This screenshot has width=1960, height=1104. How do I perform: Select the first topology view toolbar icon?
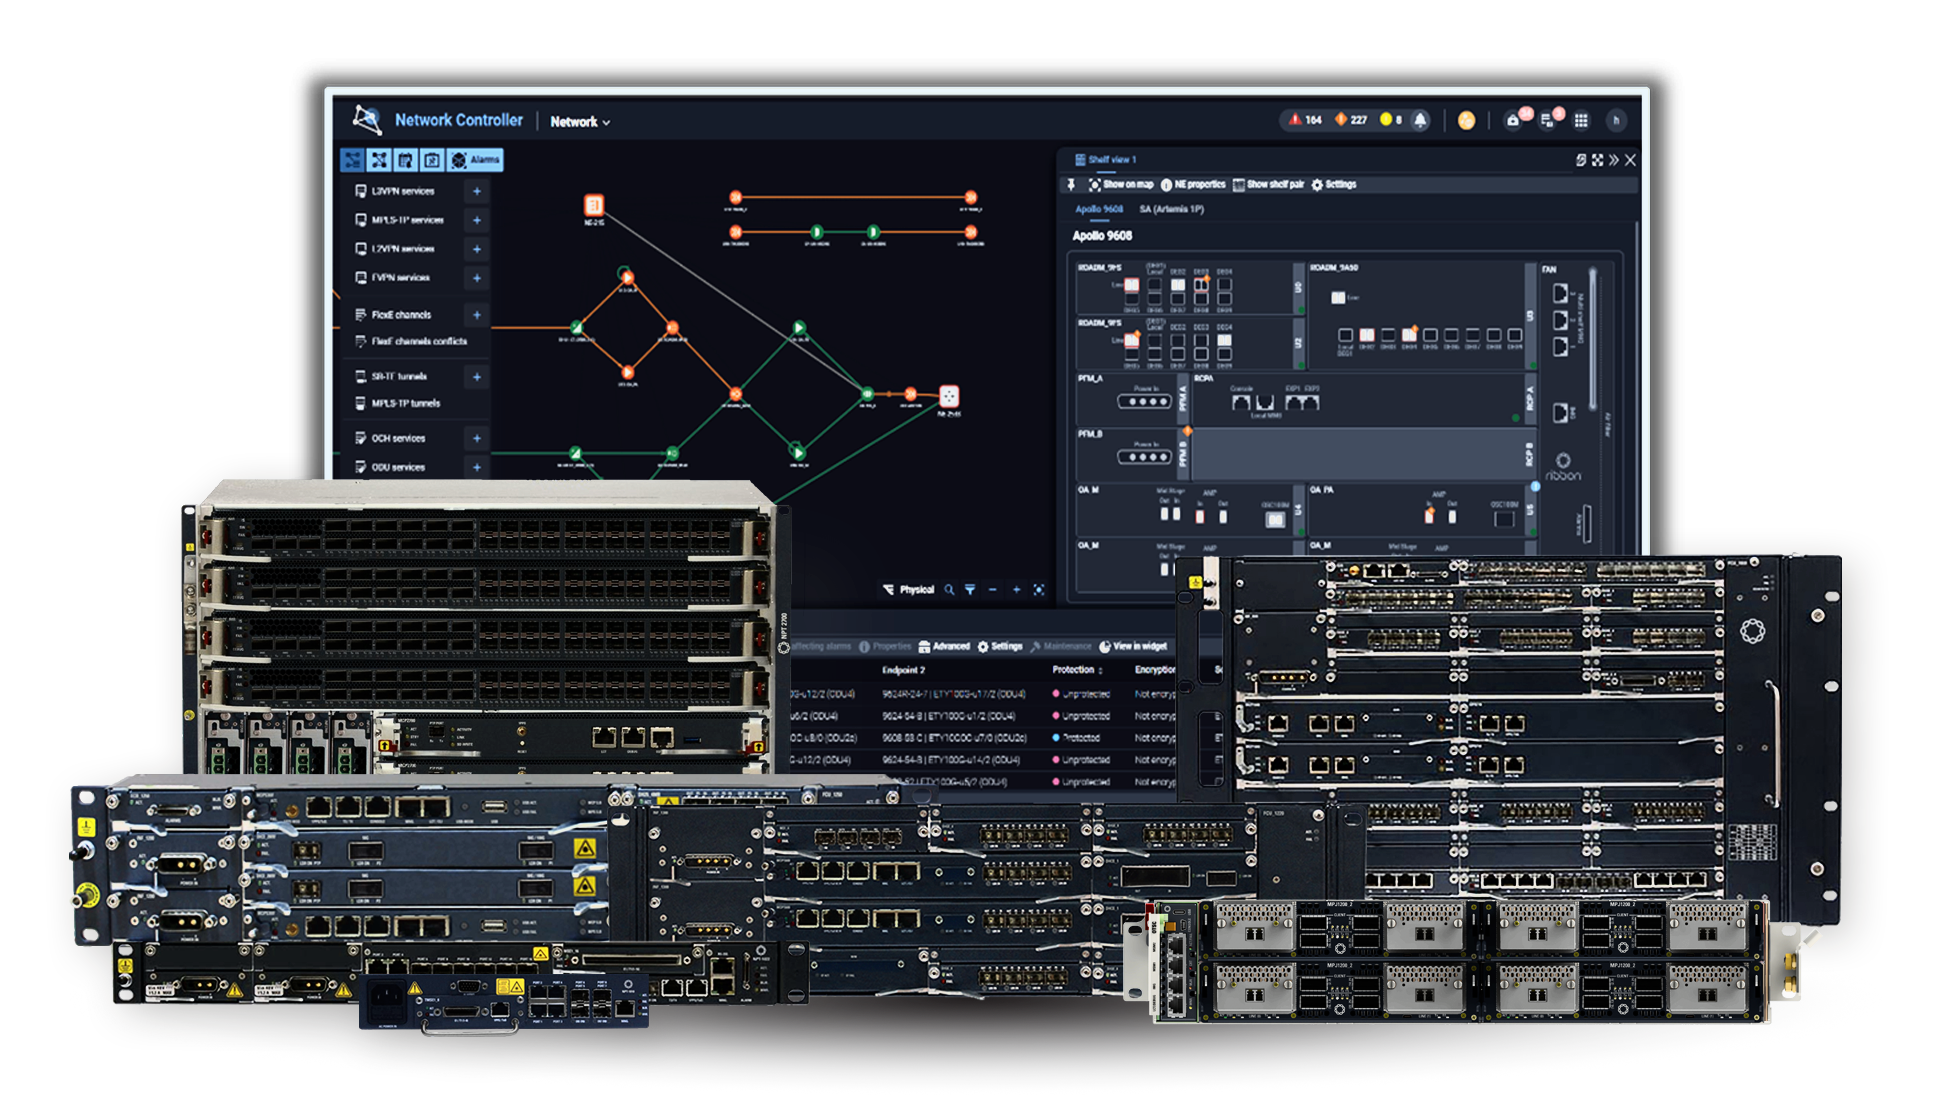click(x=353, y=160)
